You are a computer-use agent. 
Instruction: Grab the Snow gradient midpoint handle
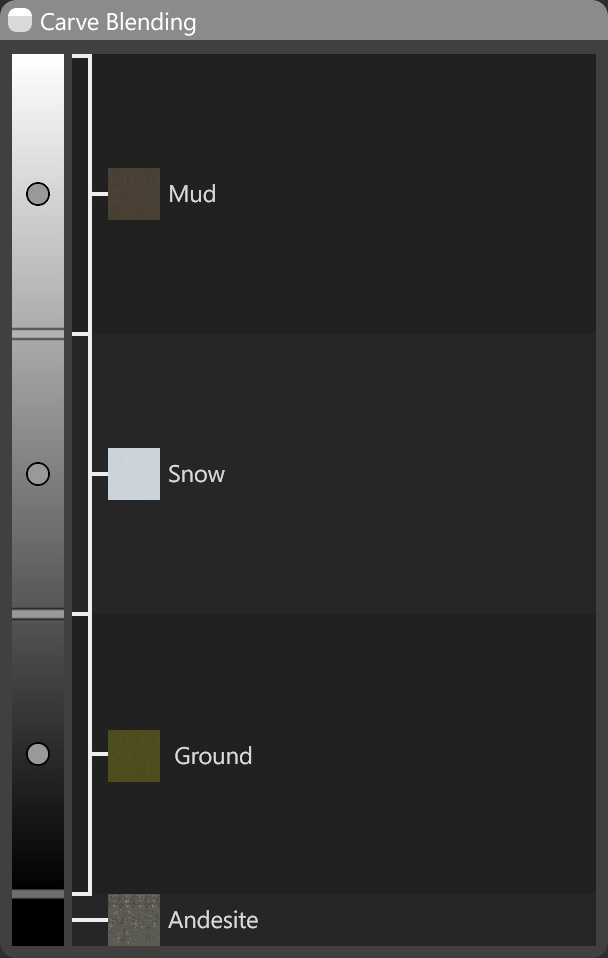[38, 474]
